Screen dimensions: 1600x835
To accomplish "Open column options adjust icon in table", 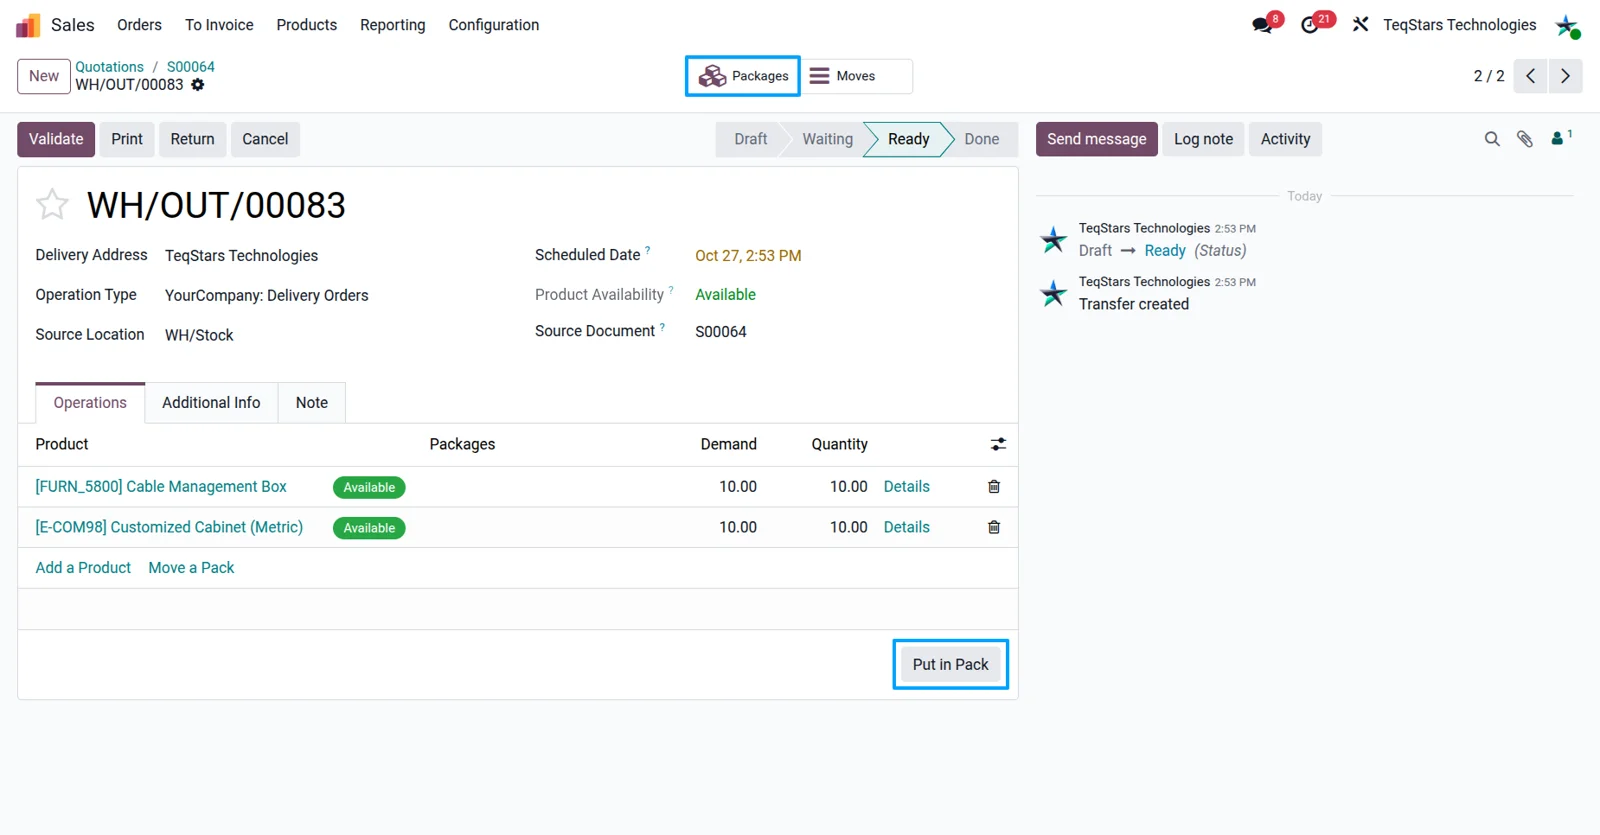I will (x=998, y=444).
